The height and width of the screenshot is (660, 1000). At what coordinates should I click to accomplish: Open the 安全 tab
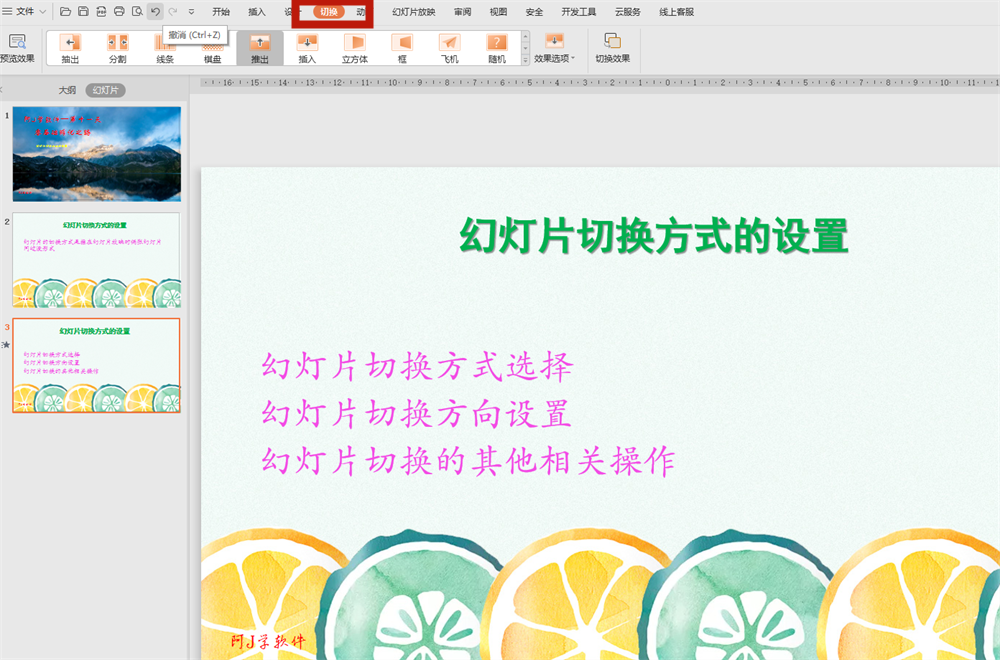pos(534,11)
